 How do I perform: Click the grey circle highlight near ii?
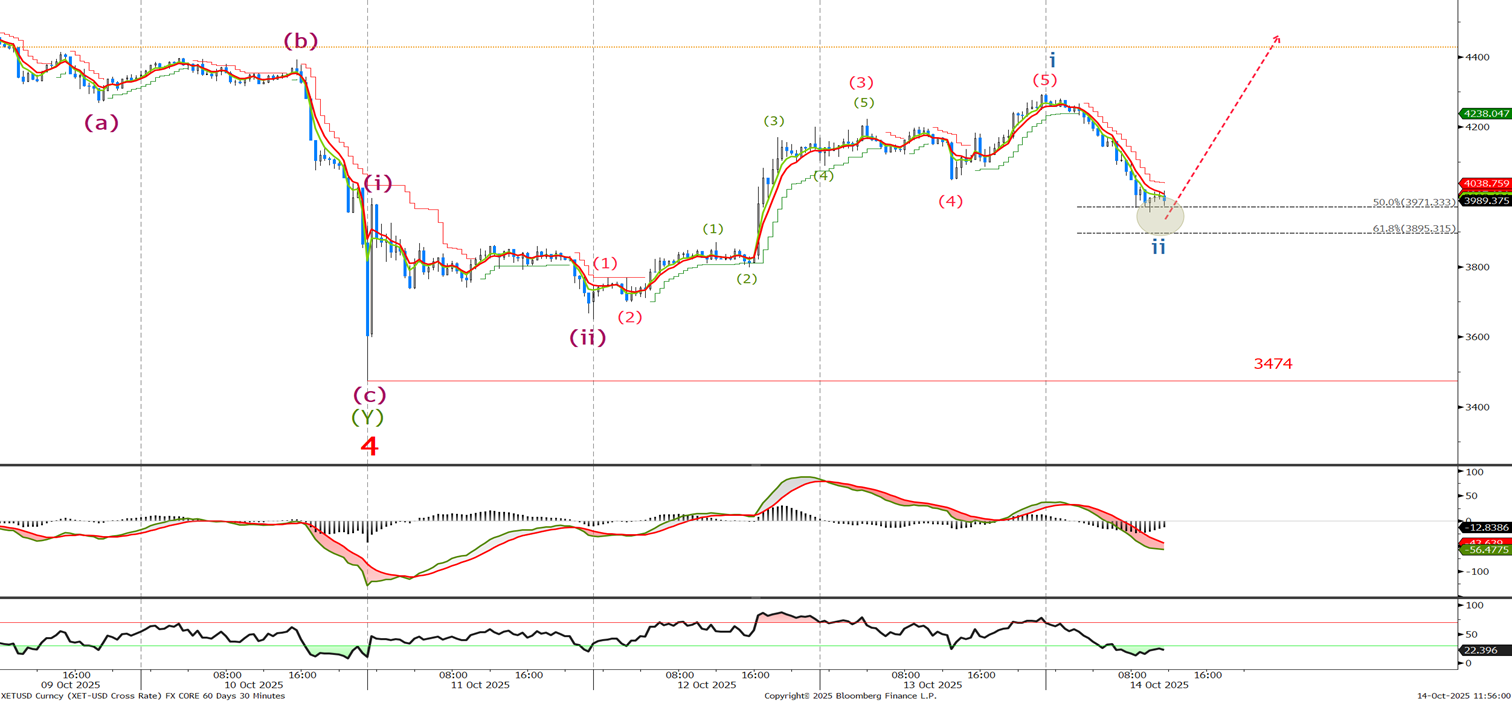pos(1160,216)
